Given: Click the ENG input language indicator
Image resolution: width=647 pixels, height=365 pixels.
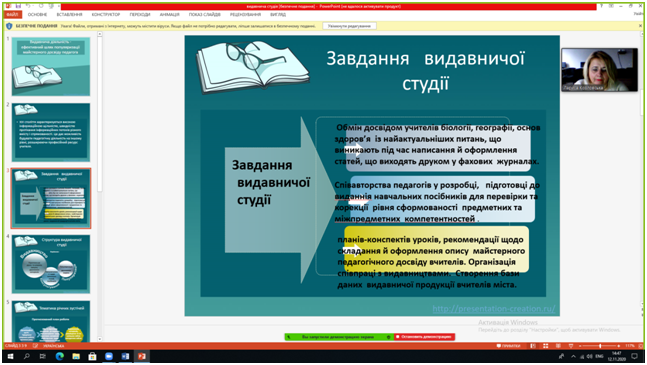Looking at the screenshot, I should 600,356.
